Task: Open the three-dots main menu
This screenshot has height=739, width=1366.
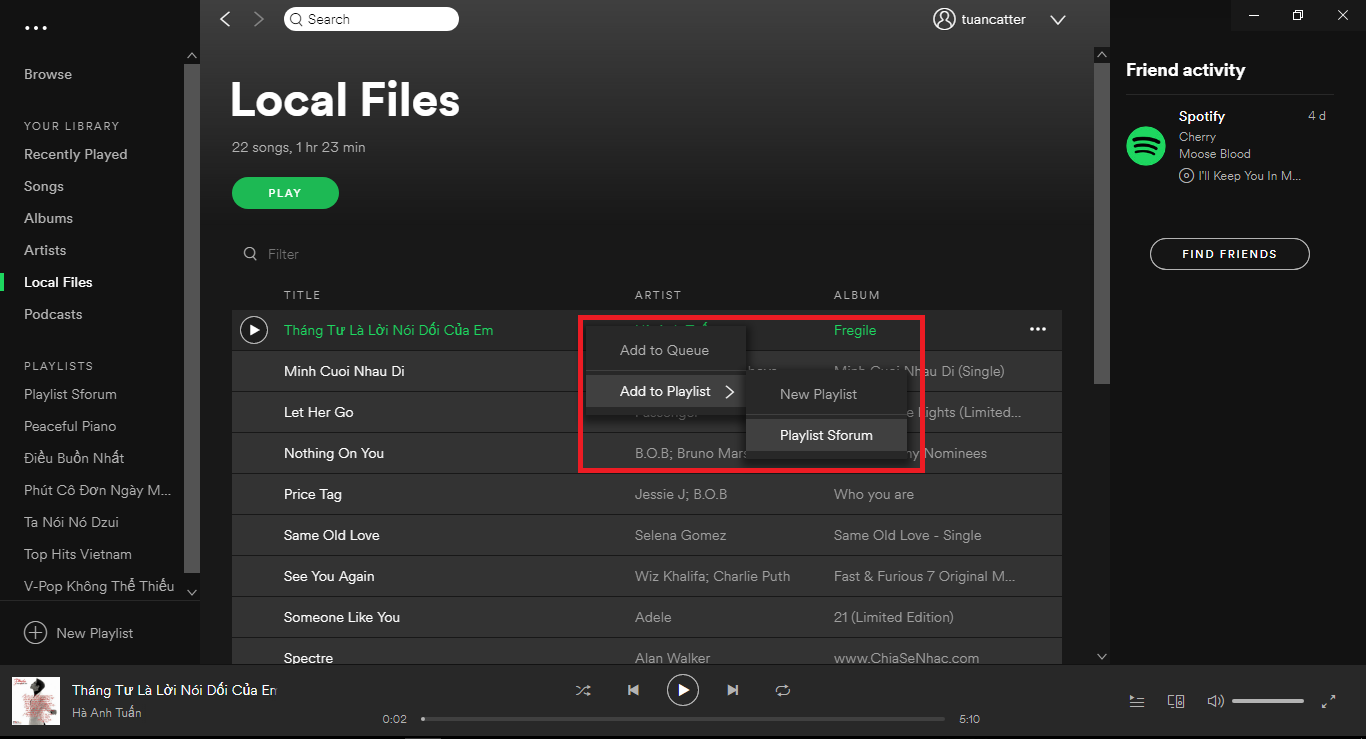Action: 36,28
